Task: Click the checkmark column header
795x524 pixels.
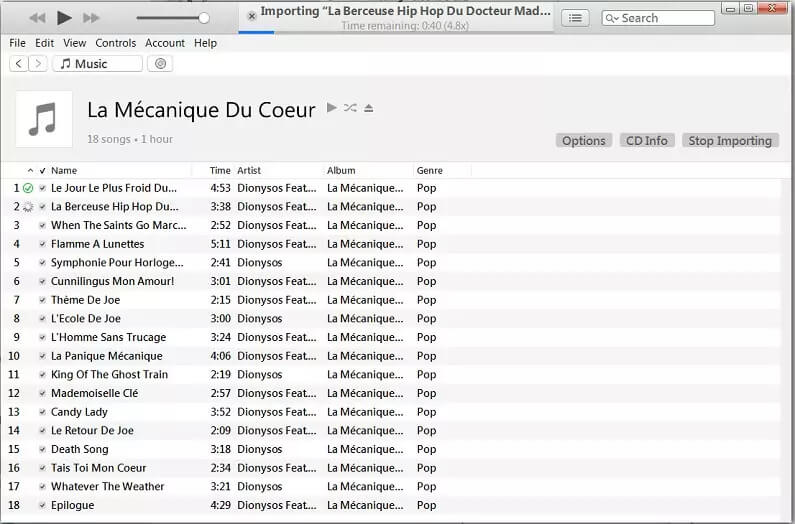Action: pyautogui.click(x=43, y=171)
